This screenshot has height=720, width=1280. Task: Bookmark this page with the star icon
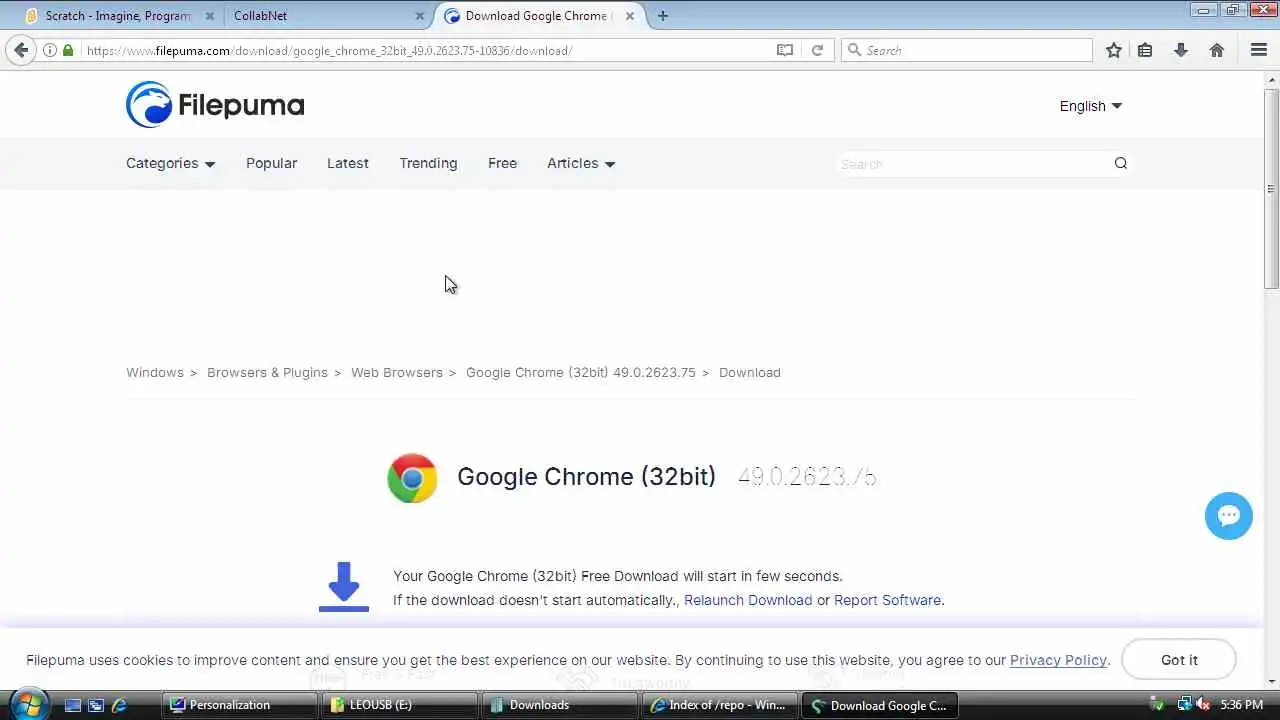coord(1113,50)
